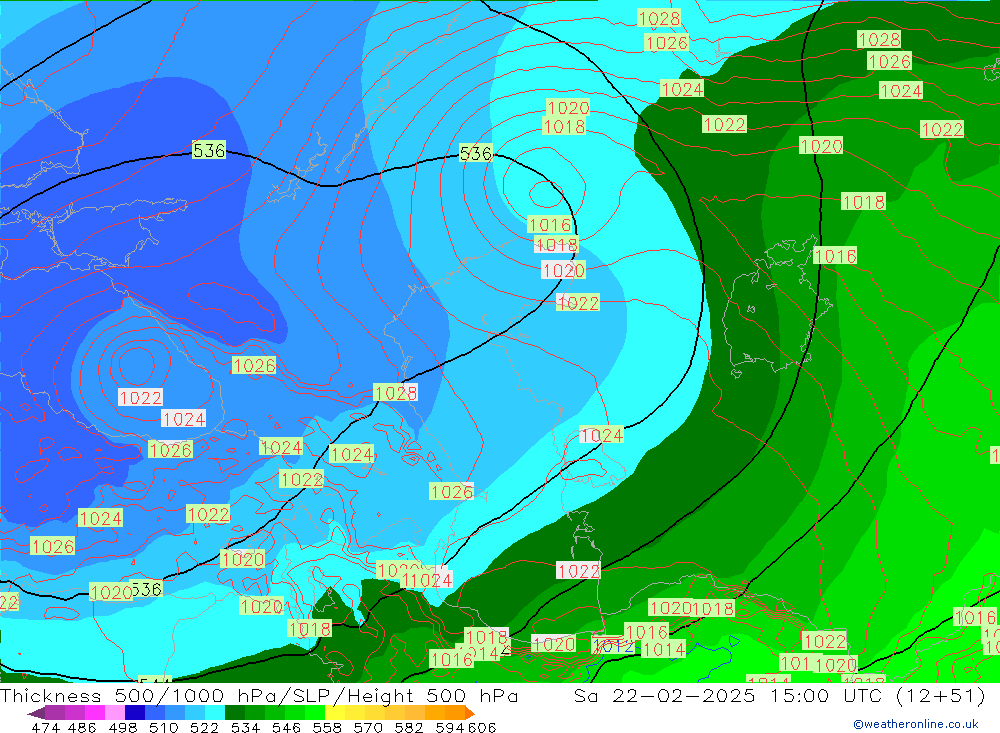Click the 510 legend value
This screenshot has width=1000, height=733.
coord(164,727)
